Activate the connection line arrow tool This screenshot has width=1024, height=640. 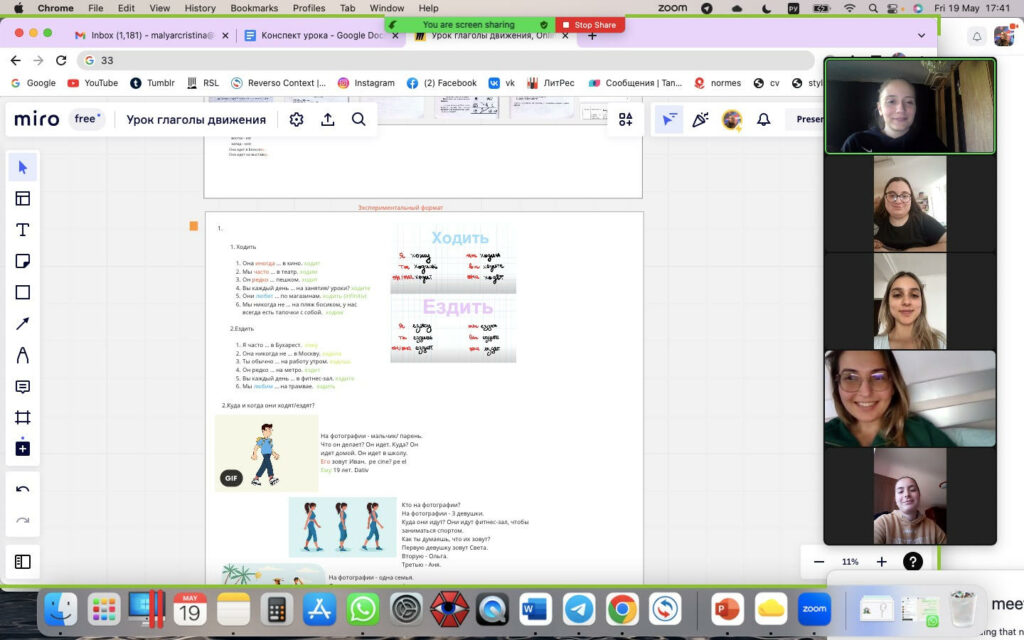coord(23,323)
